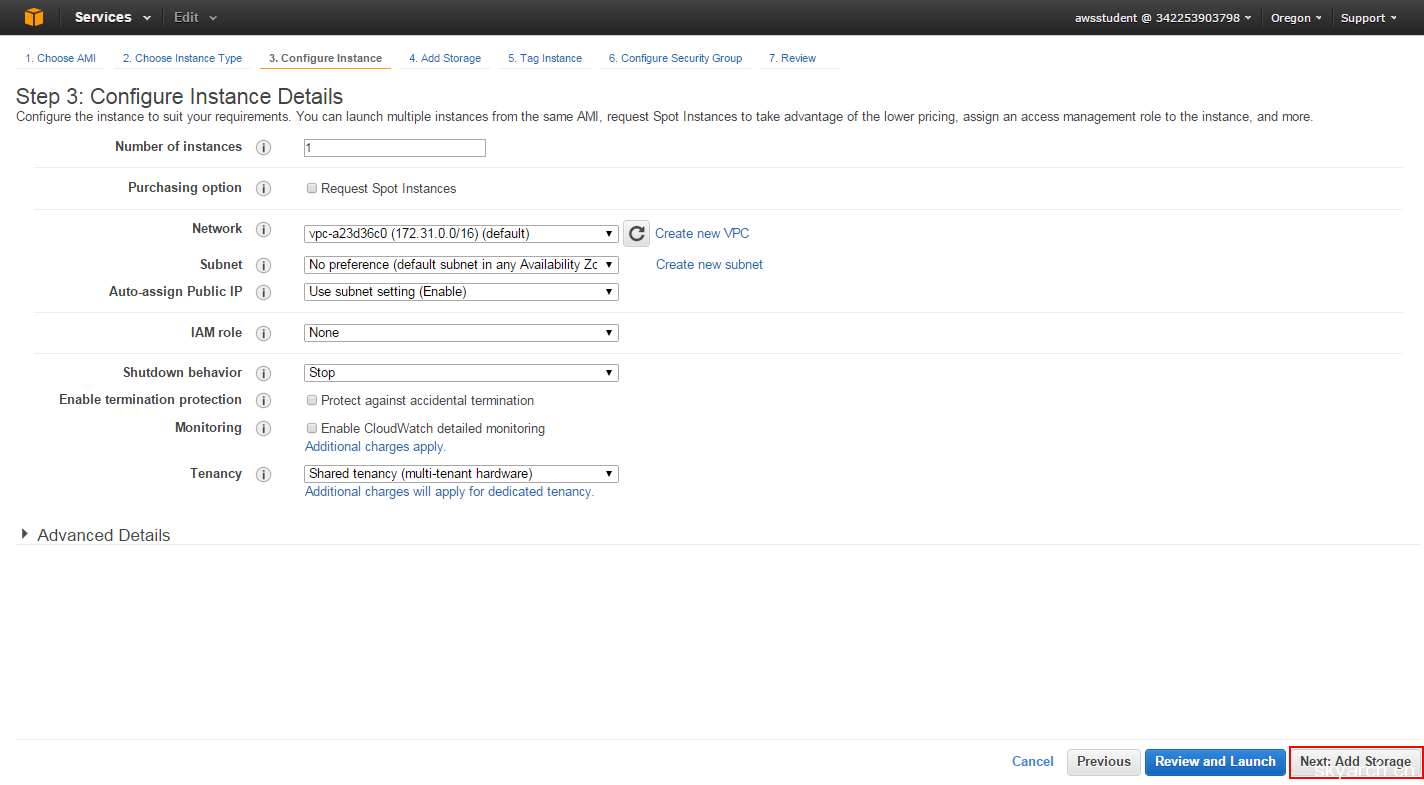Enable CloudWatch detailed monitoring checkbox
This screenshot has height=785, width=1424.
[312, 428]
